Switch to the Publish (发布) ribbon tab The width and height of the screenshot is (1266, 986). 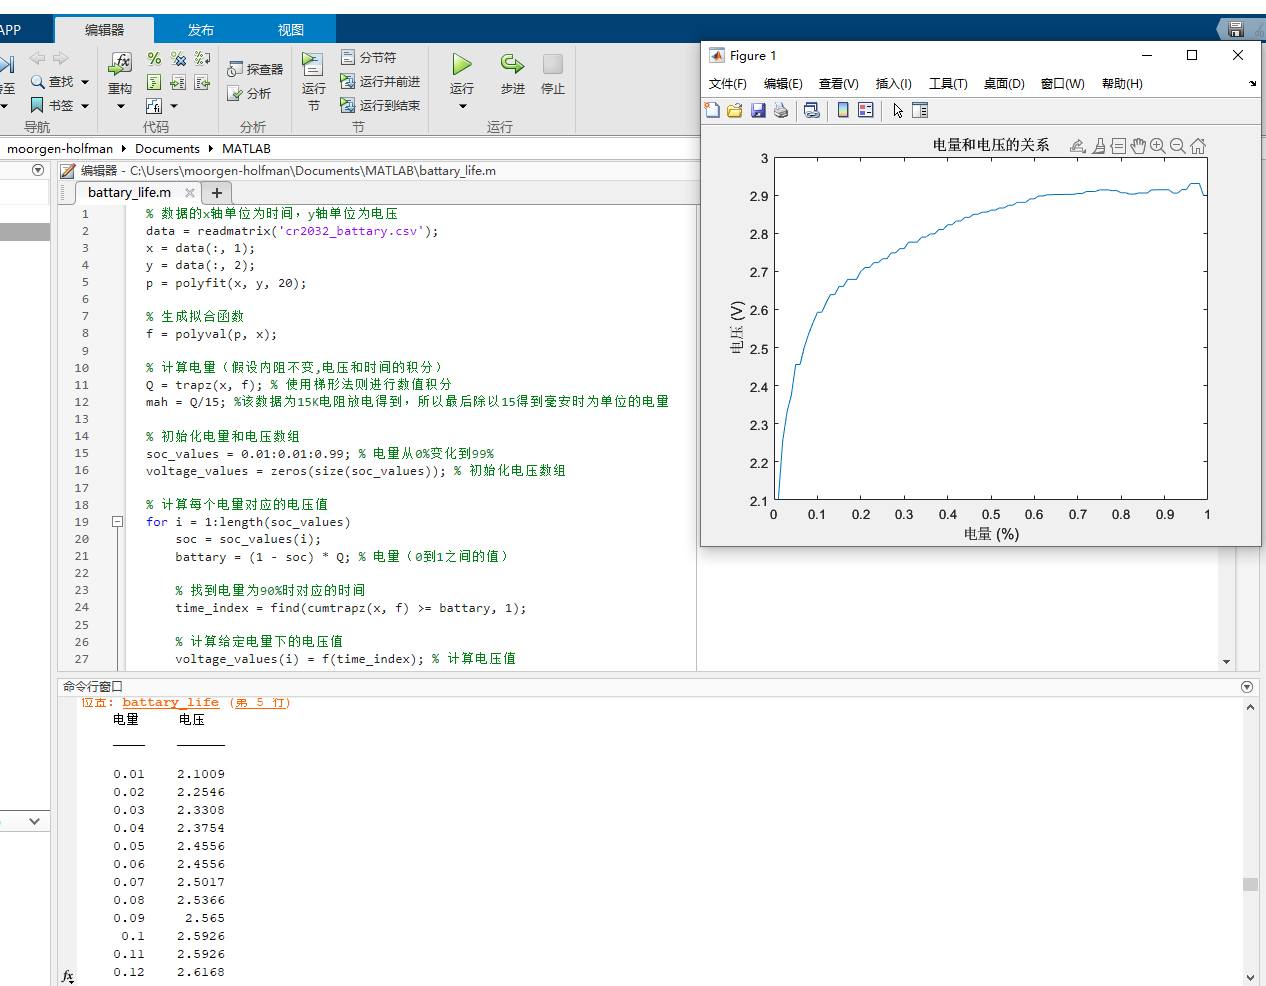(201, 30)
